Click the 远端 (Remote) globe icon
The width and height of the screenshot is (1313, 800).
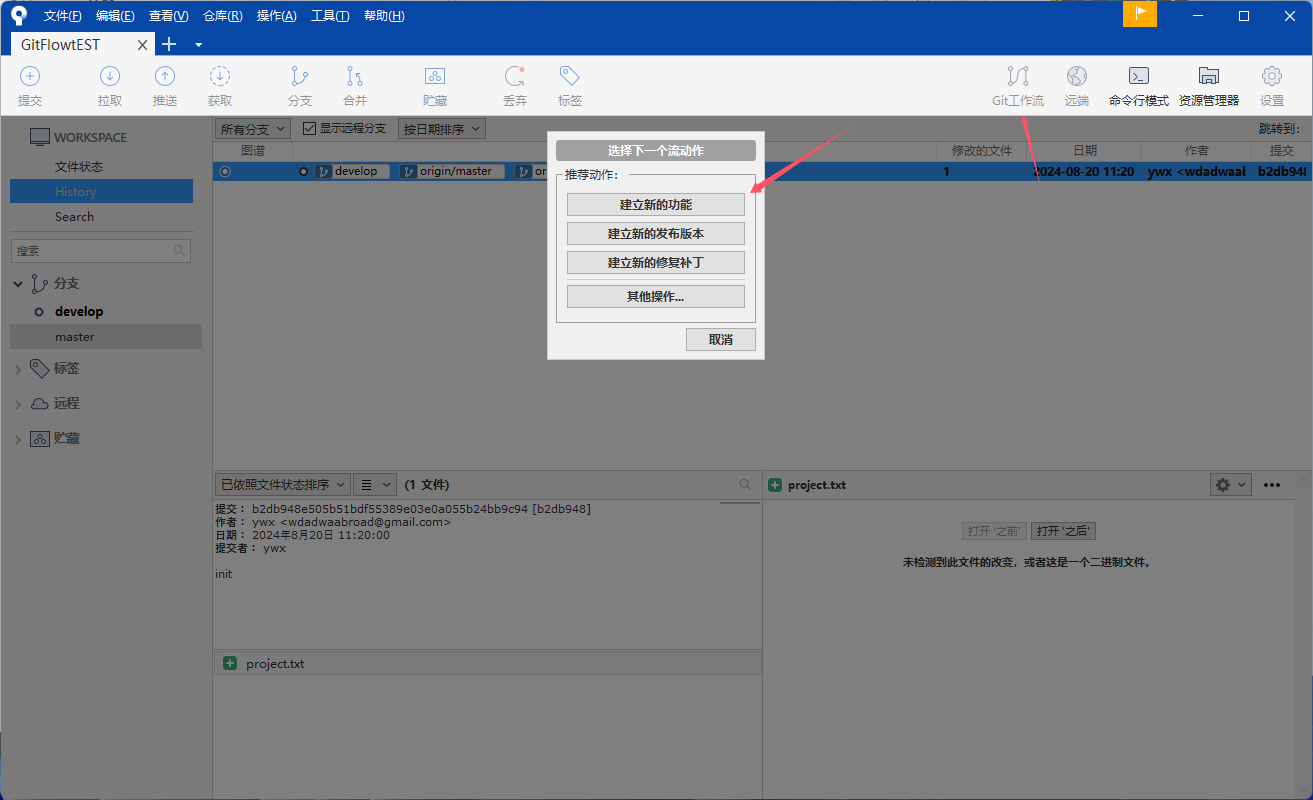[1077, 76]
